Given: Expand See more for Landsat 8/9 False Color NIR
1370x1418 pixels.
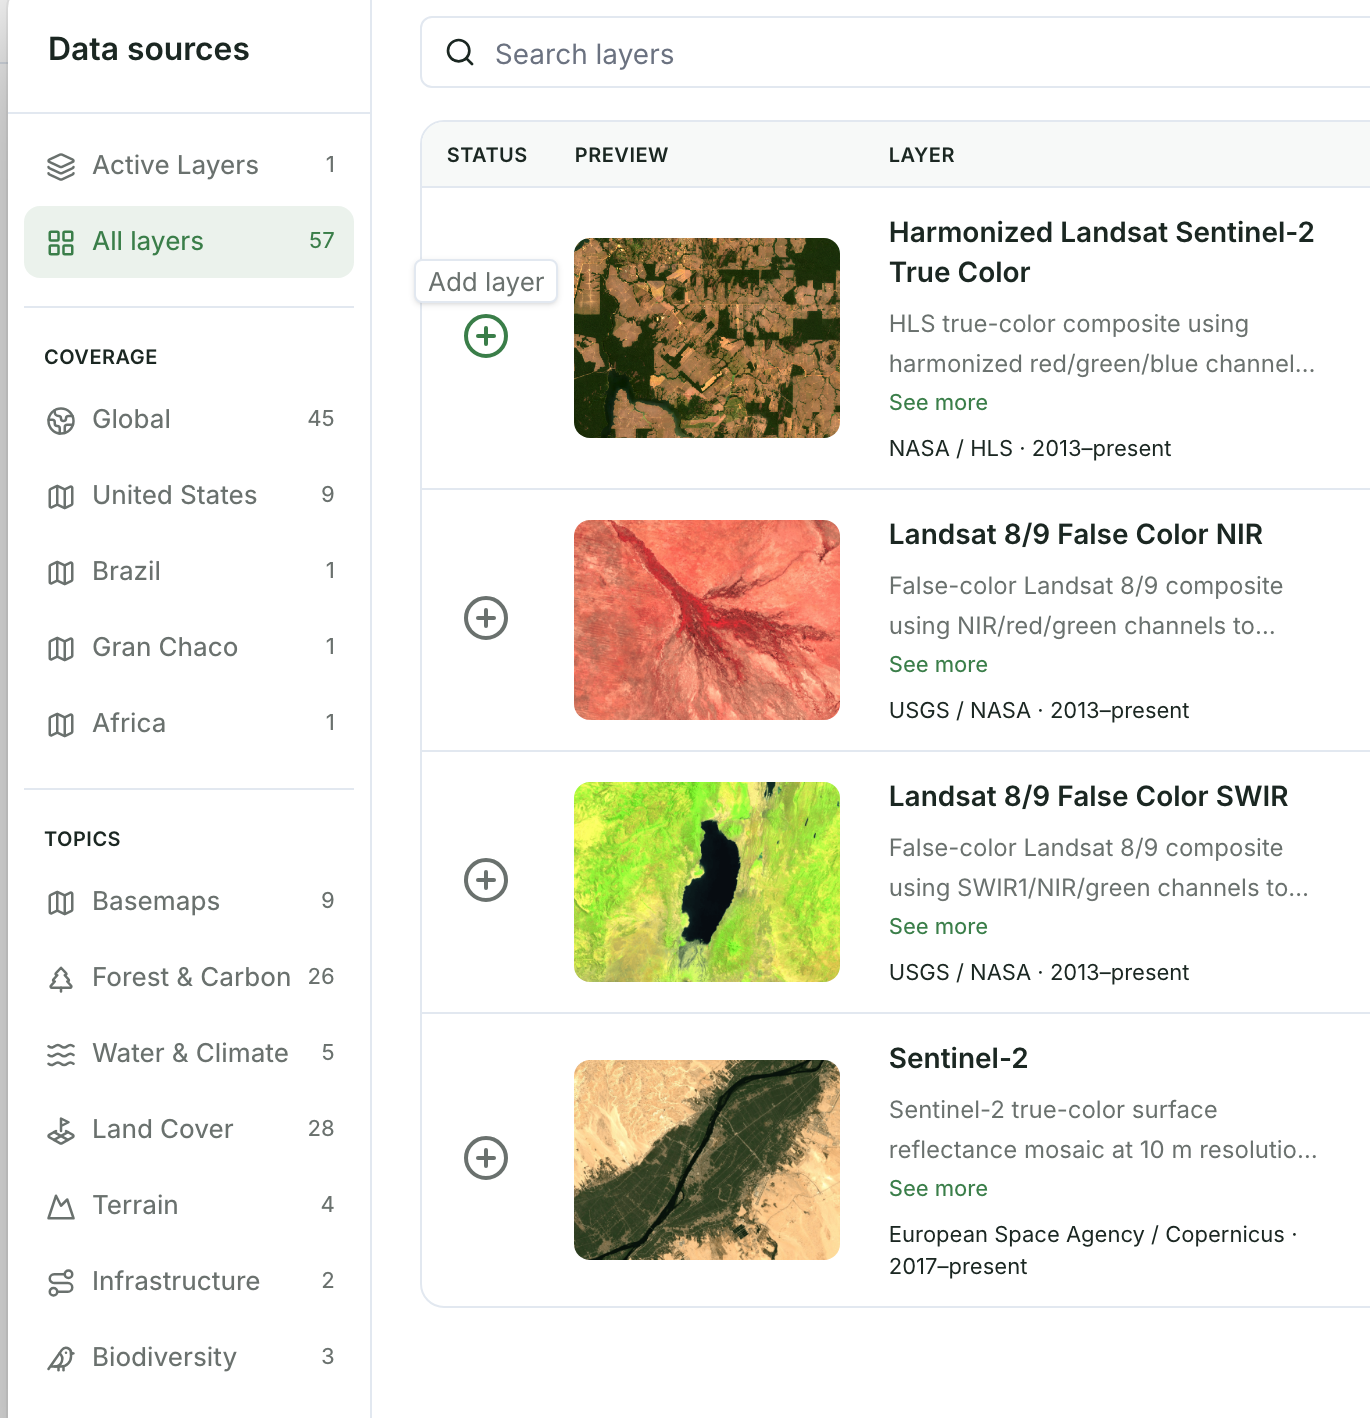Looking at the screenshot, I should (x=938, y=664).
